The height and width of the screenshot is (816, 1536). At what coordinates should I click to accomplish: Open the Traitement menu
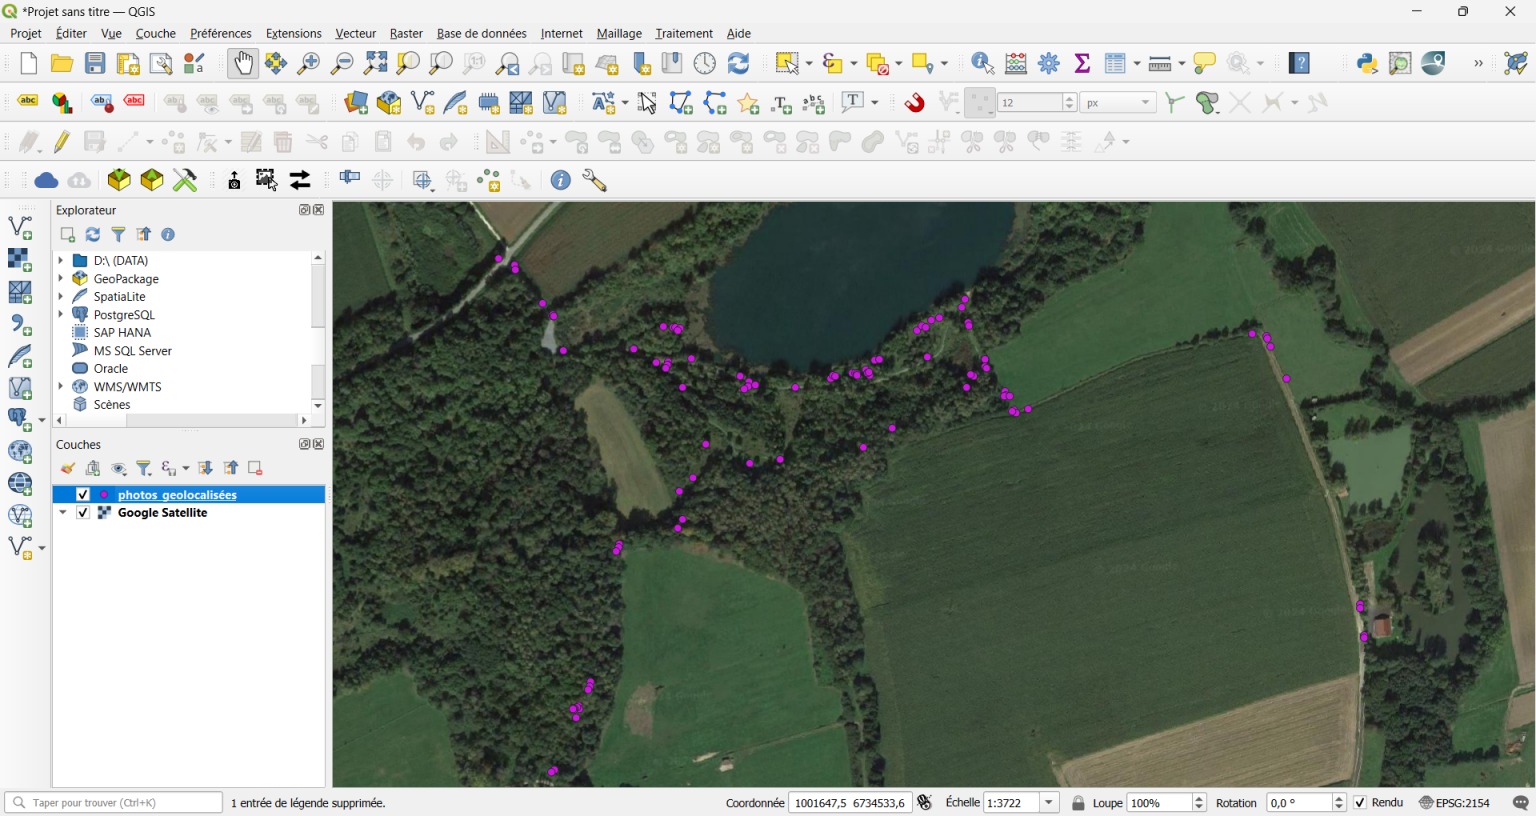(x=683, y=33)
